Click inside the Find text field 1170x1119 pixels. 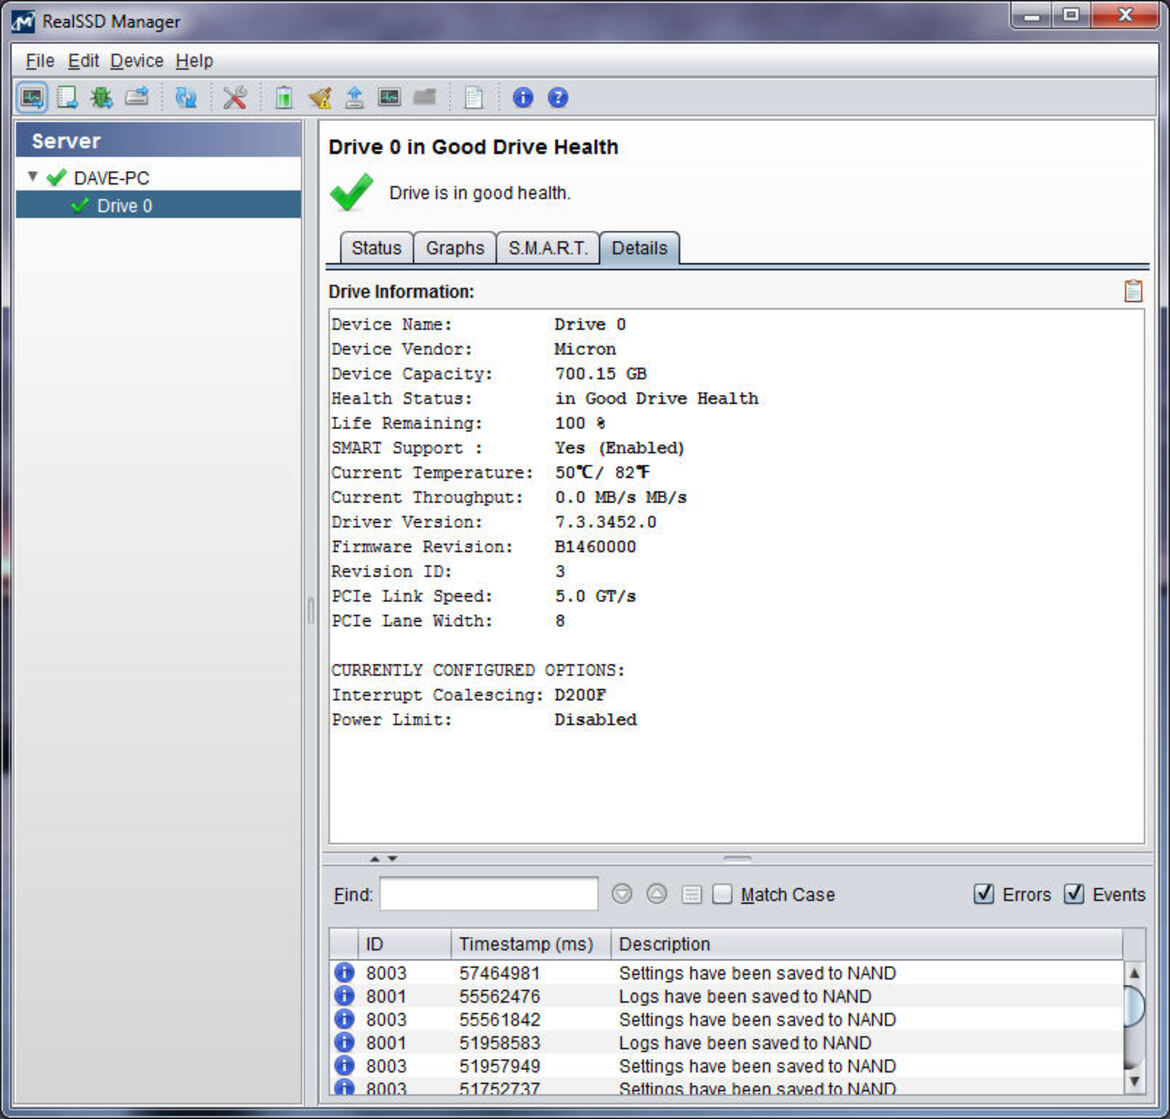coord(489,894)
